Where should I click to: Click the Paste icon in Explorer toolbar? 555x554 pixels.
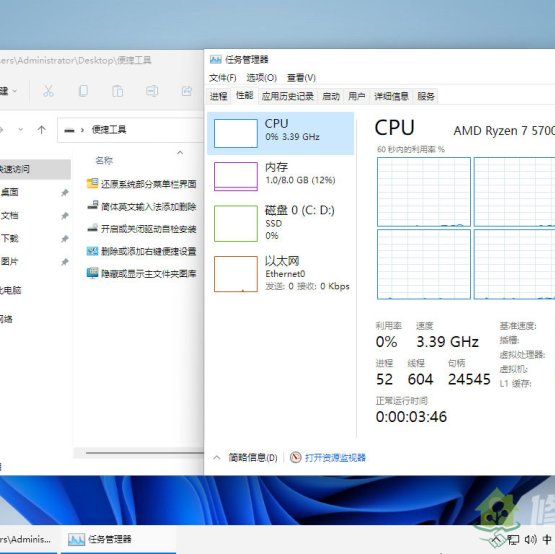[118, 91]
